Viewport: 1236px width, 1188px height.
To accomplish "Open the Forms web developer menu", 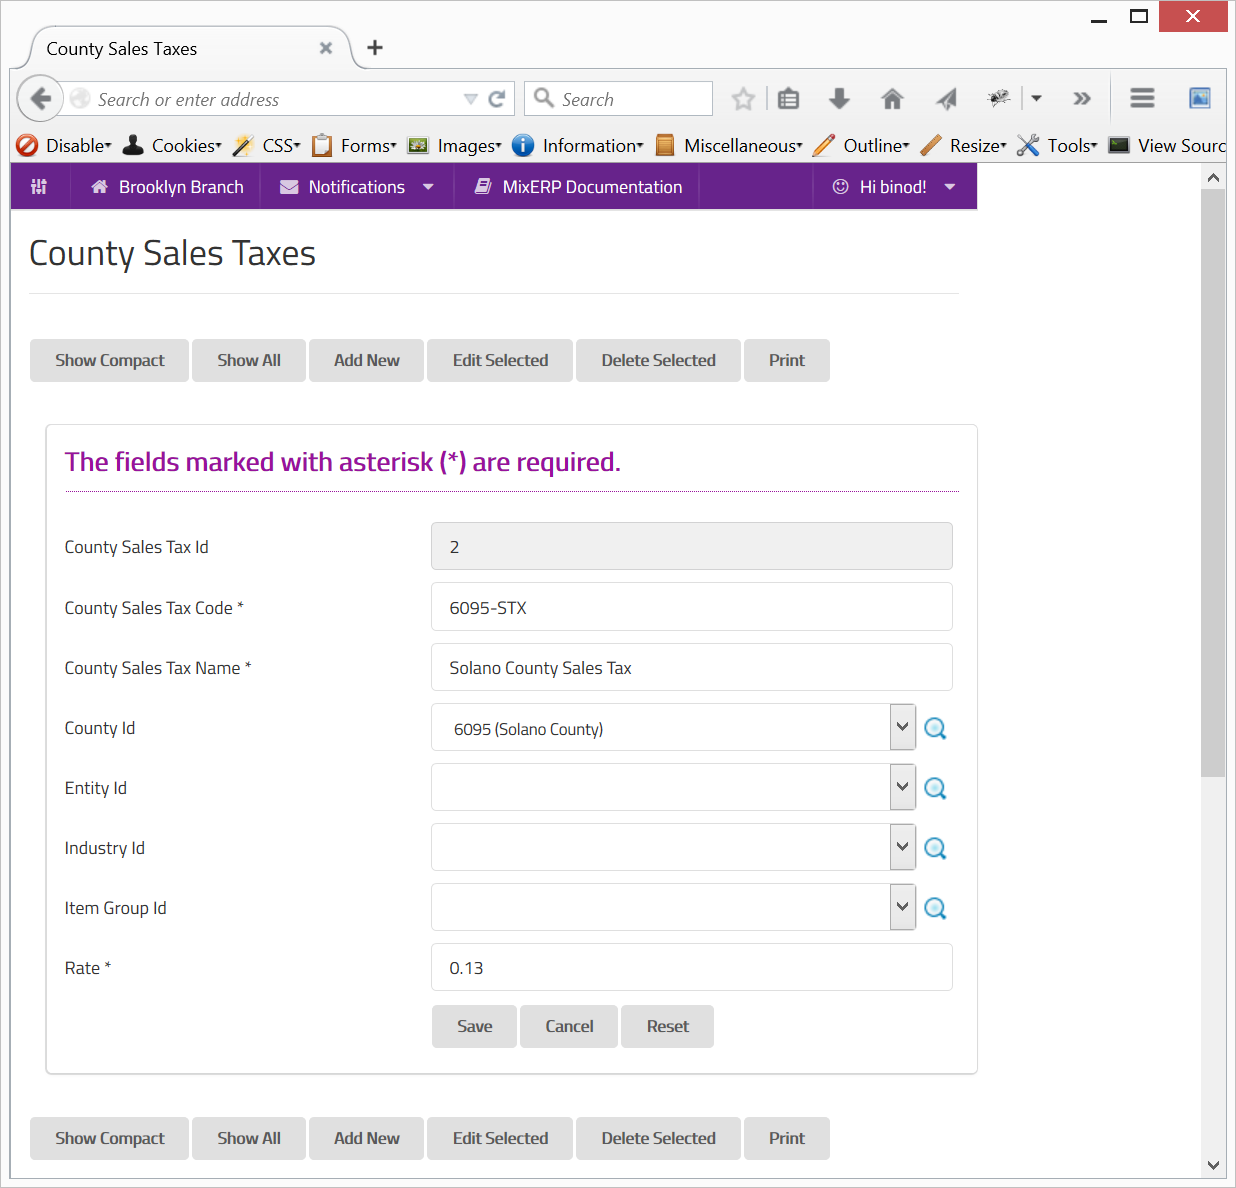I will (x=354, y=146).
